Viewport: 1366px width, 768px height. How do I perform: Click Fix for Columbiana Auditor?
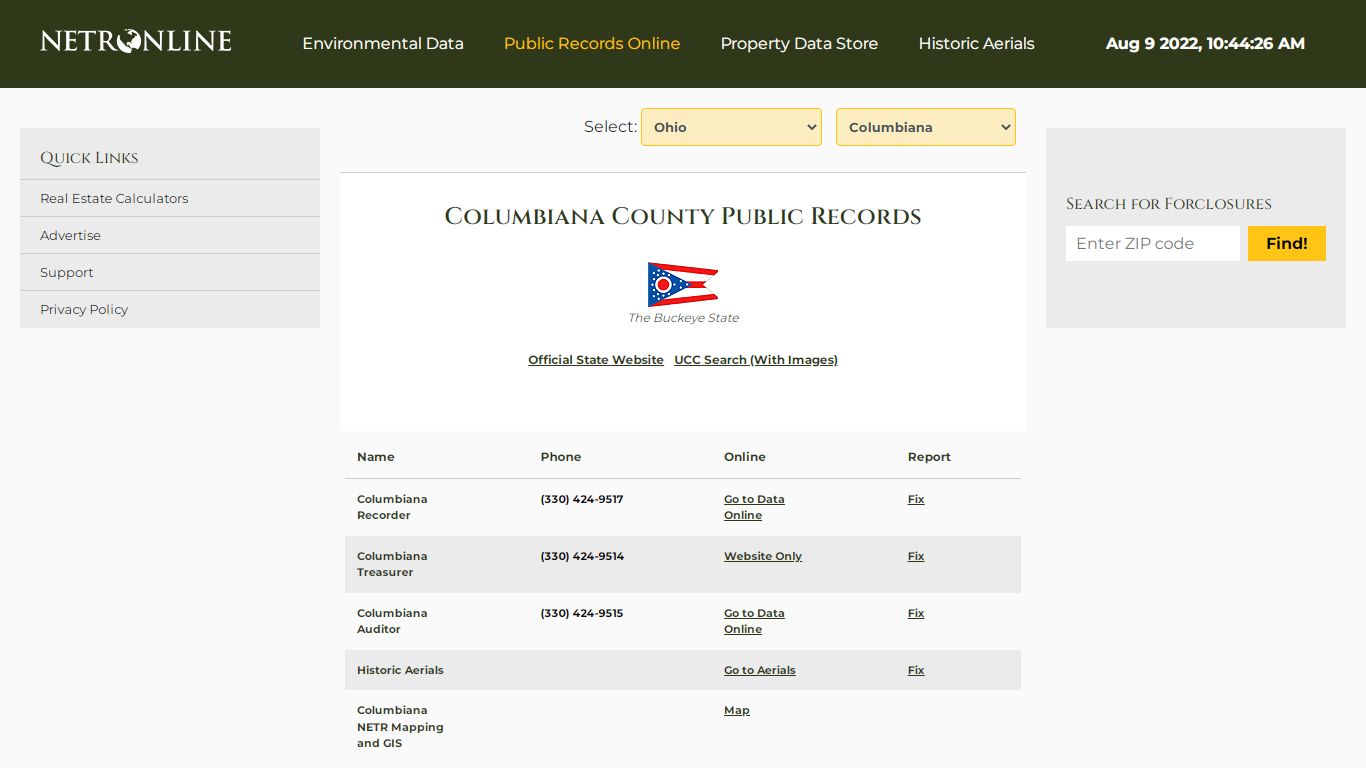[x=916, y=613]
